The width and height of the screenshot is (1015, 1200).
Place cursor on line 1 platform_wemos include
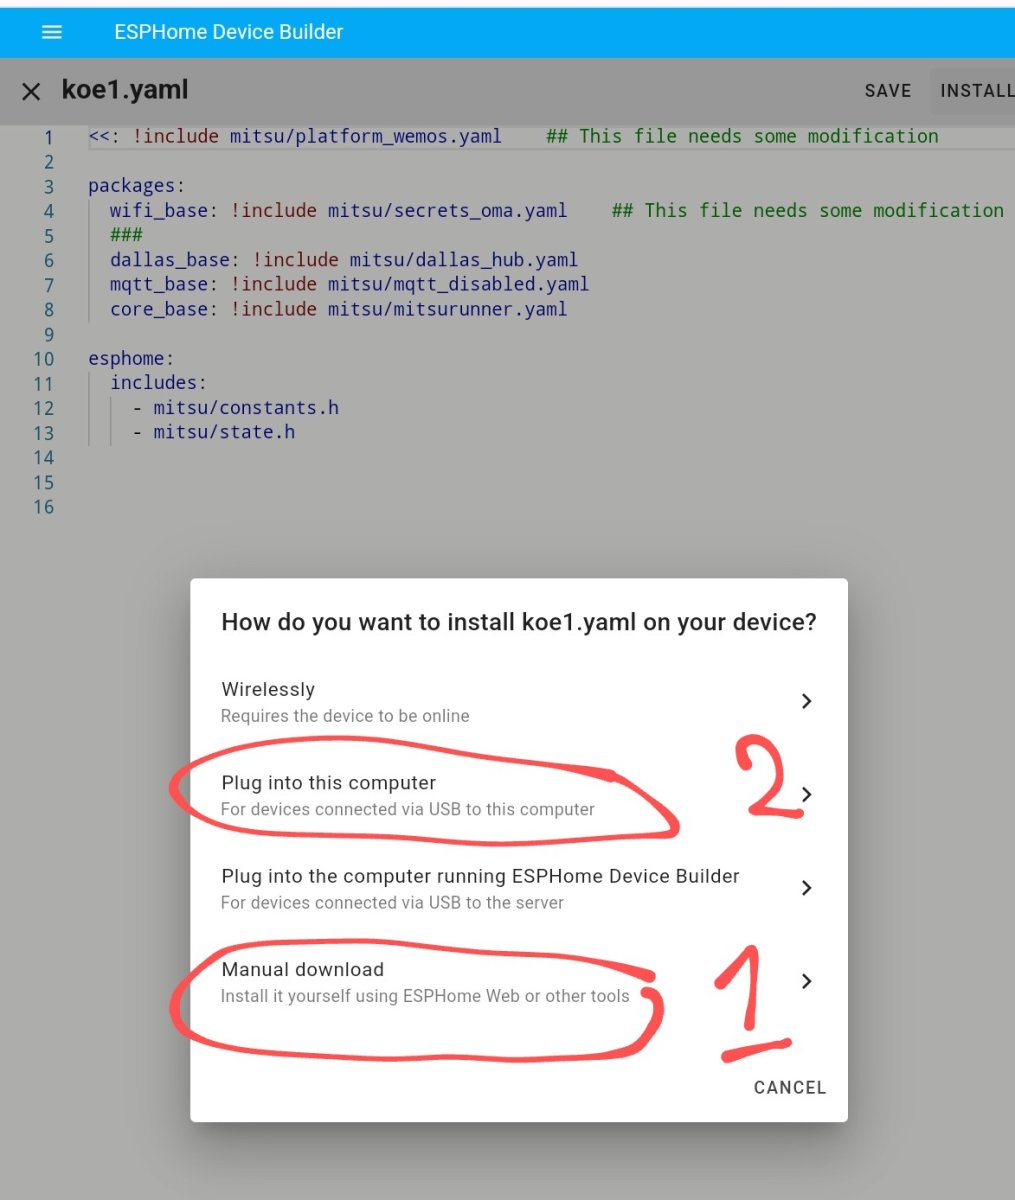[x=295, y=136]
